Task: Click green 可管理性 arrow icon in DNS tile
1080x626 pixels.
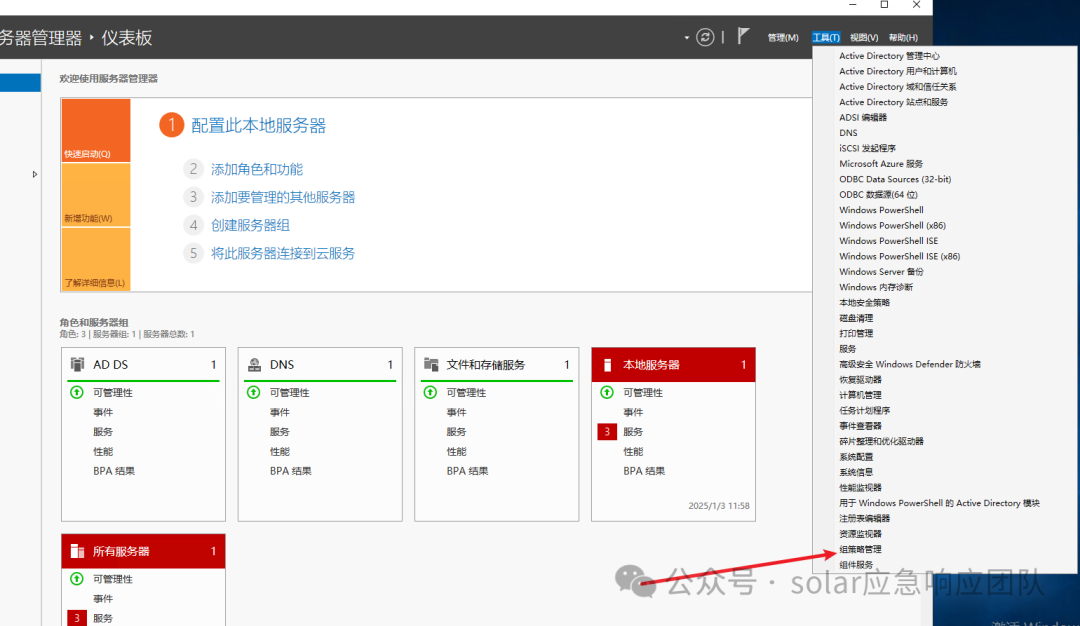Action: click(x=254, y=393)
